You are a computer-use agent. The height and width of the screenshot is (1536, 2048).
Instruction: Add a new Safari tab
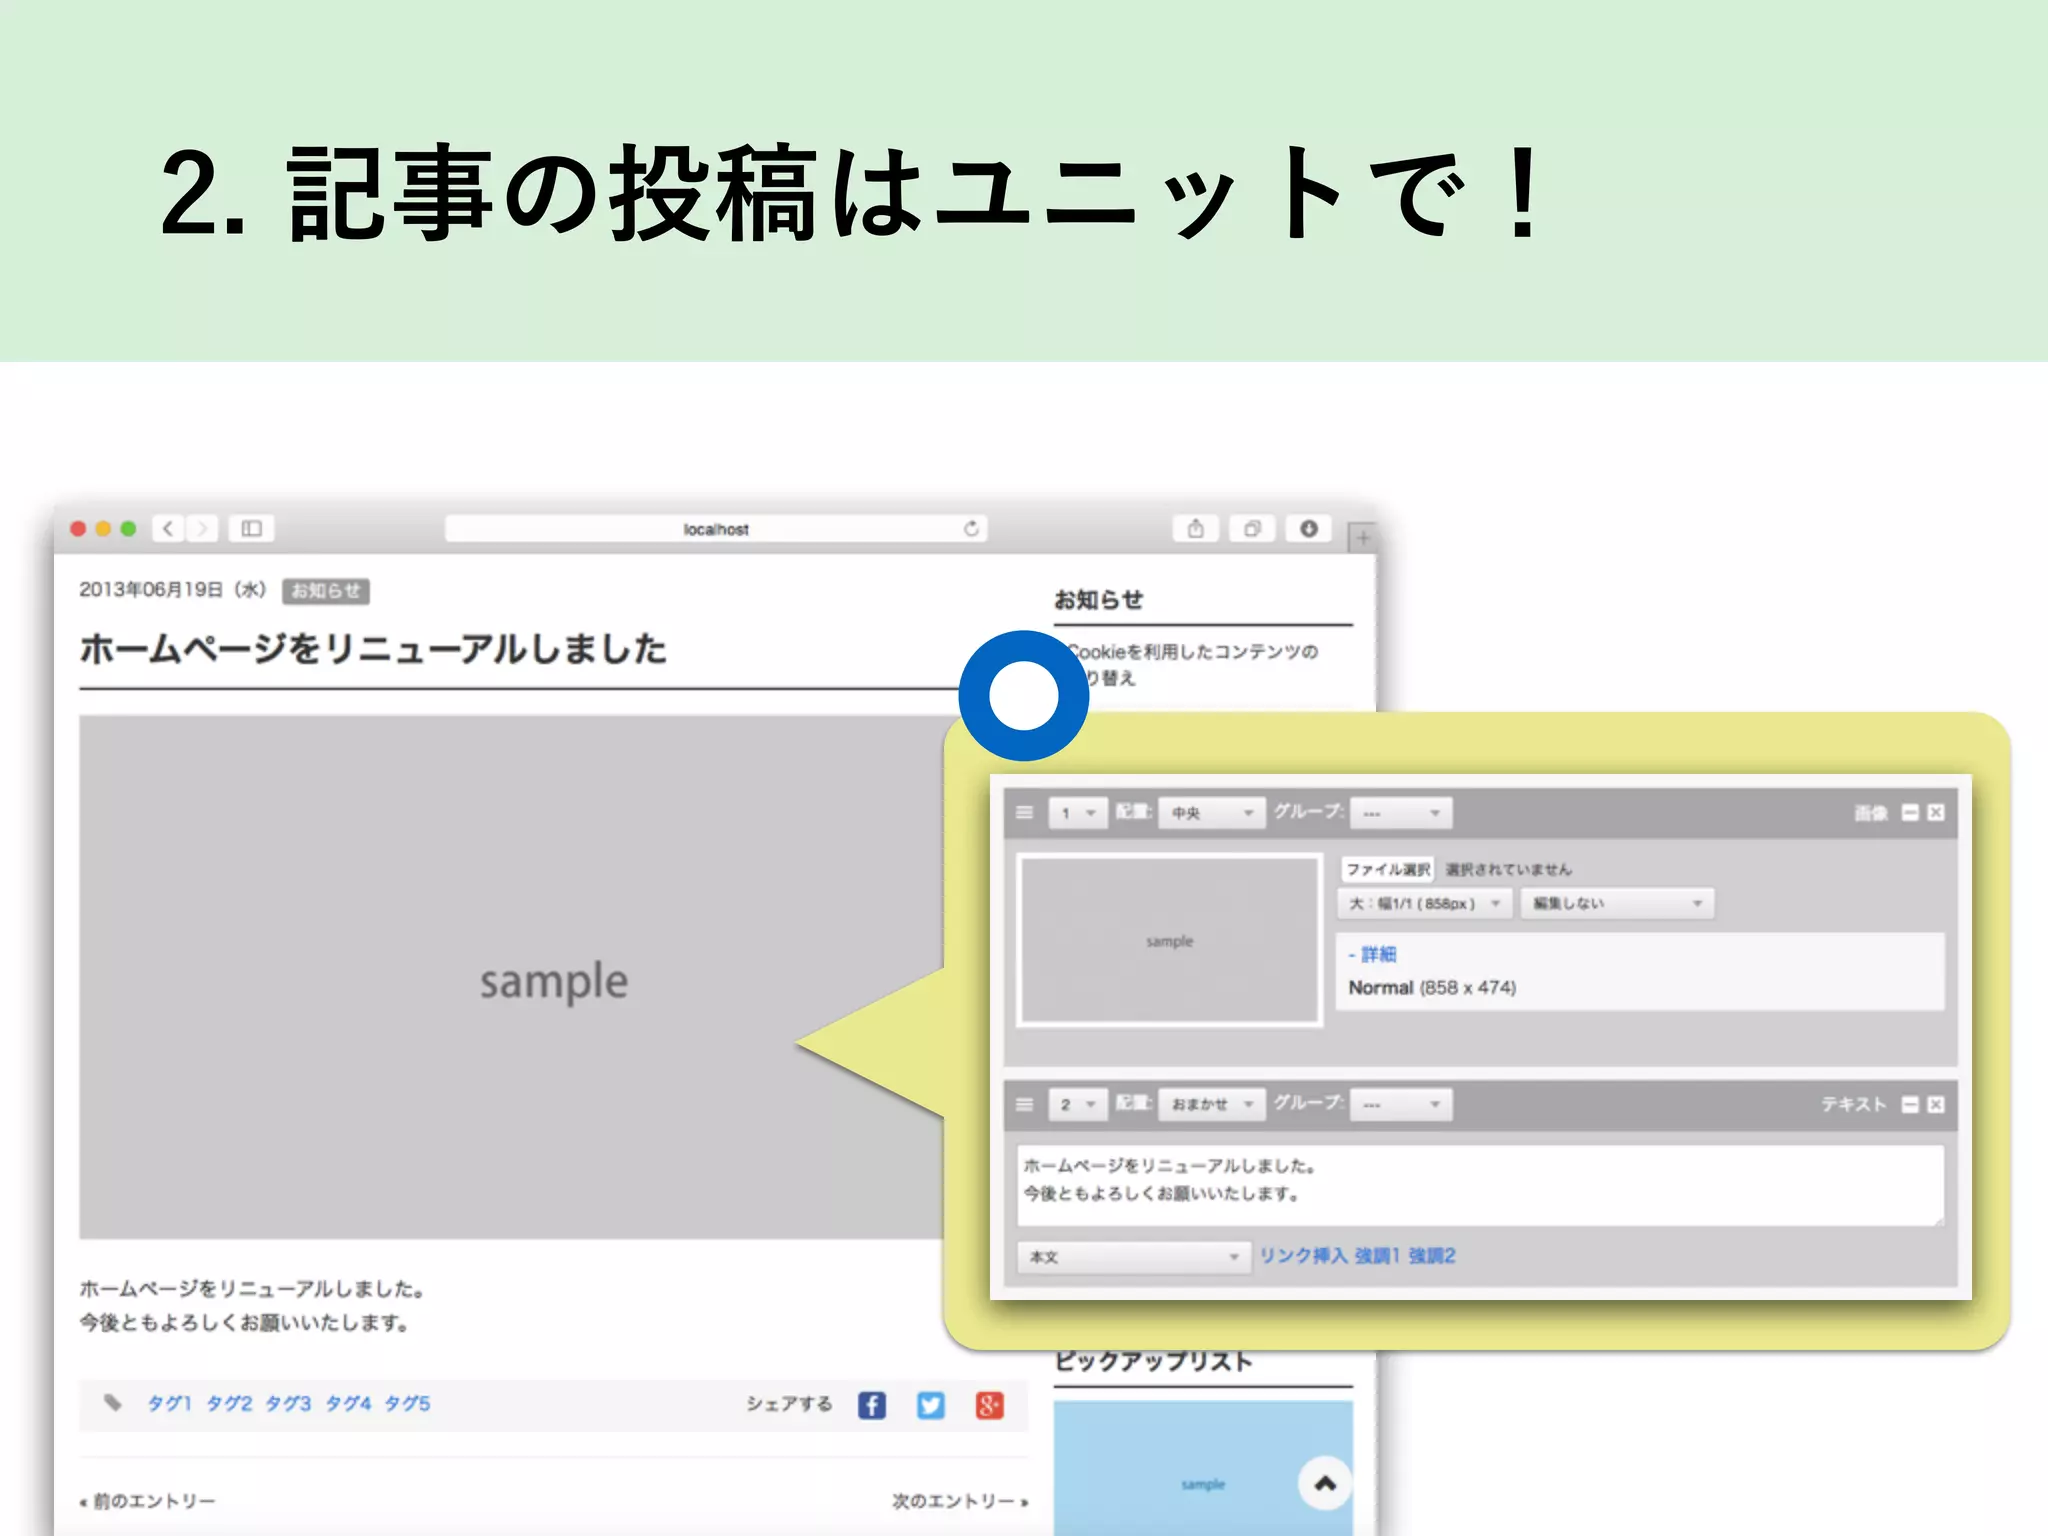click(1361, 538)
